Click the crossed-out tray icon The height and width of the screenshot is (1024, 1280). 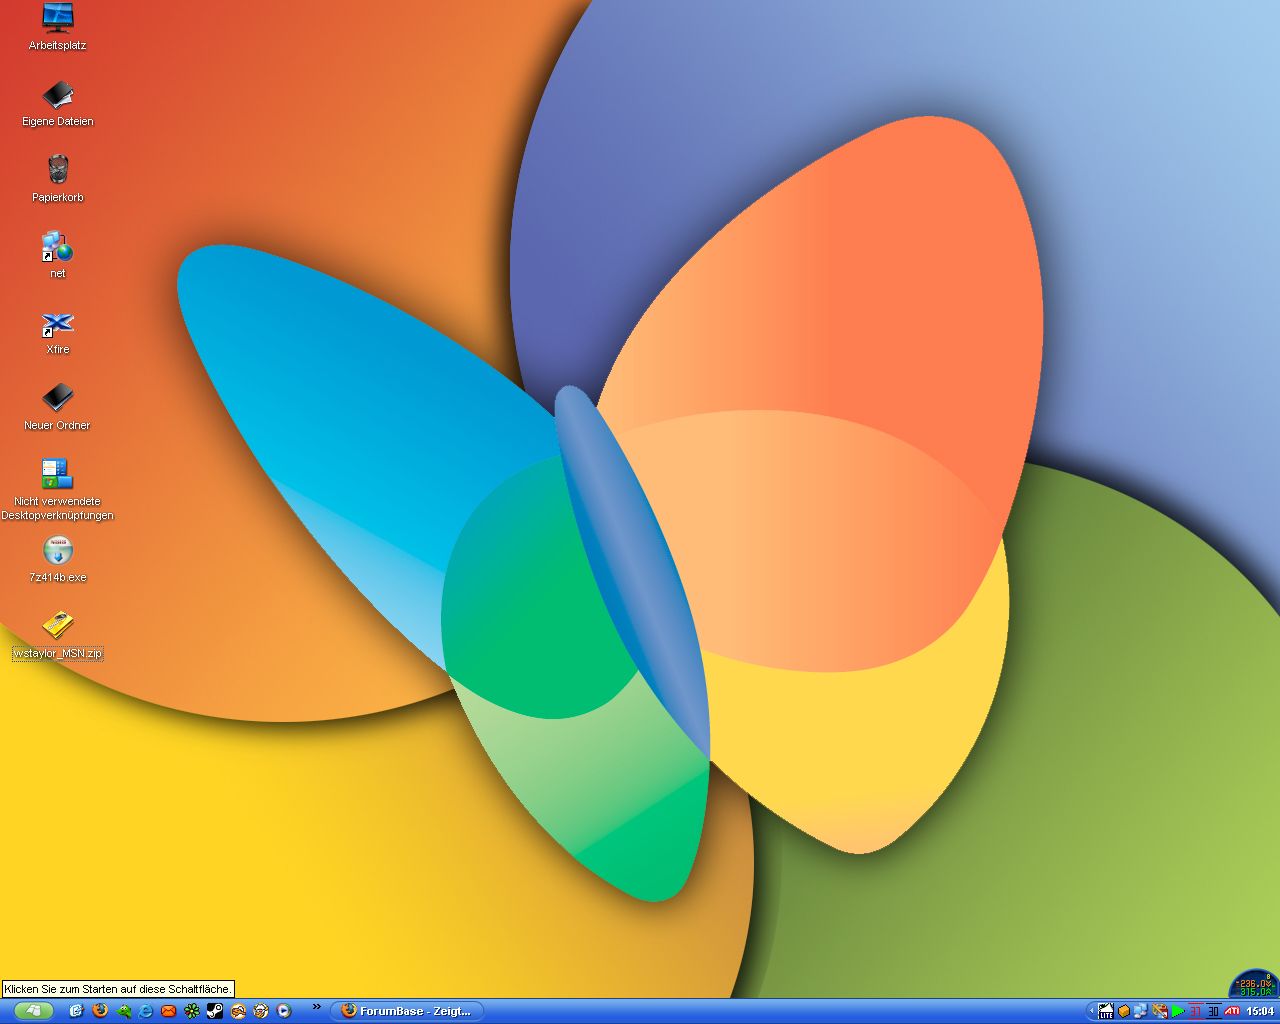1160,1011
